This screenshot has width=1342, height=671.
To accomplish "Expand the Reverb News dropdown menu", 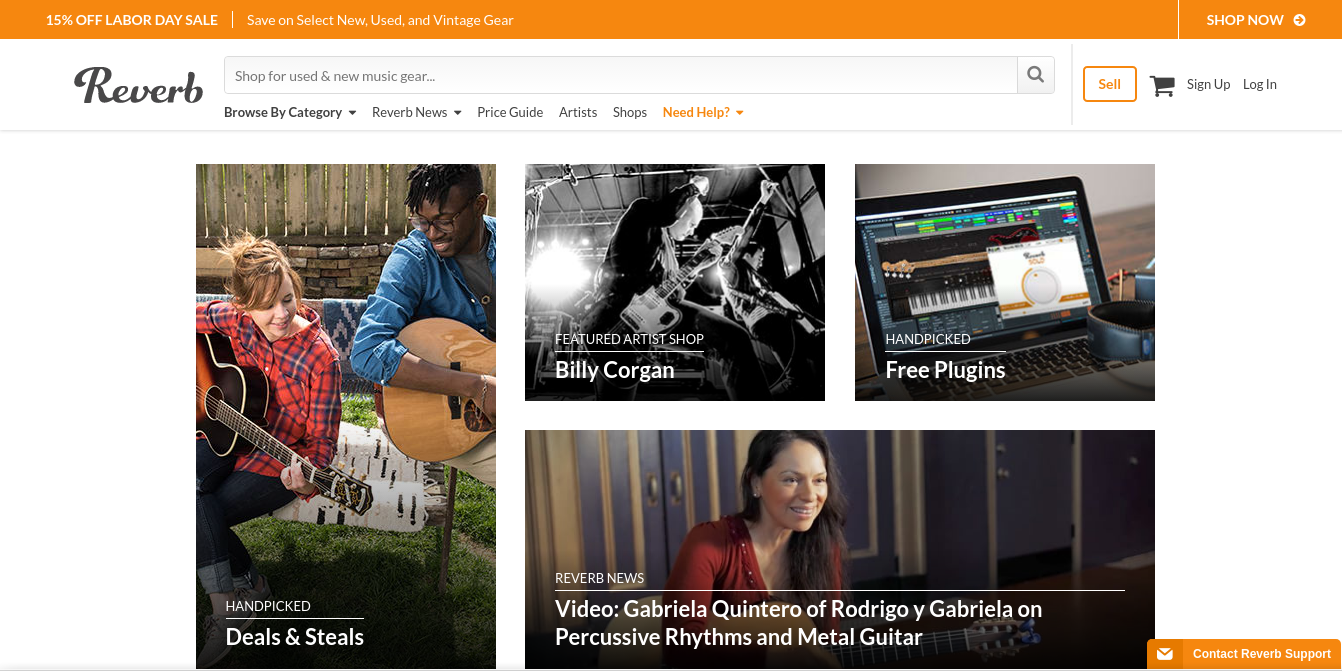I will pyautogui.click(x=416, y=112).
